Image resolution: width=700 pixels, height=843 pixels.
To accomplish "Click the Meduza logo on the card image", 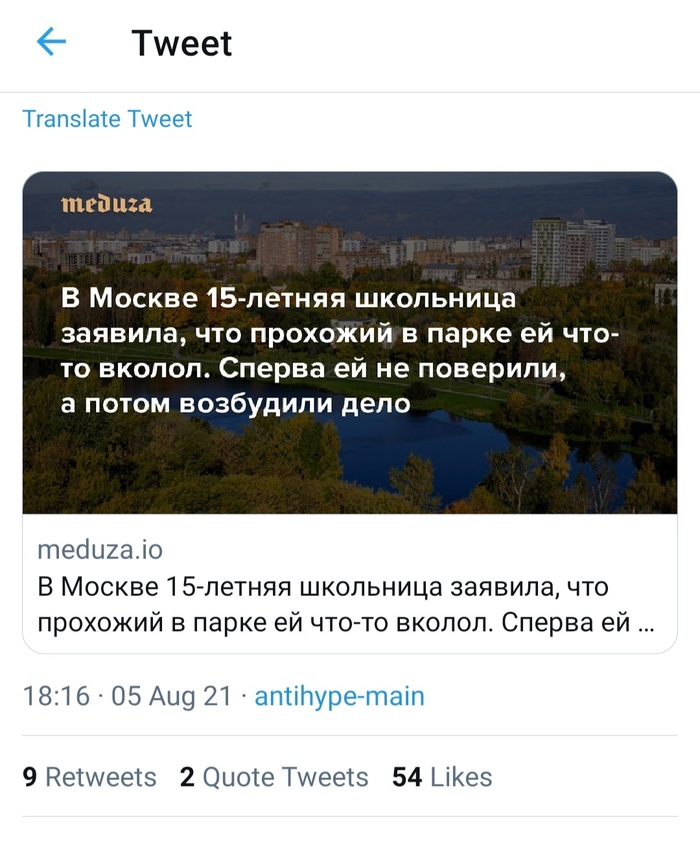I will click(x=106, y=206).
